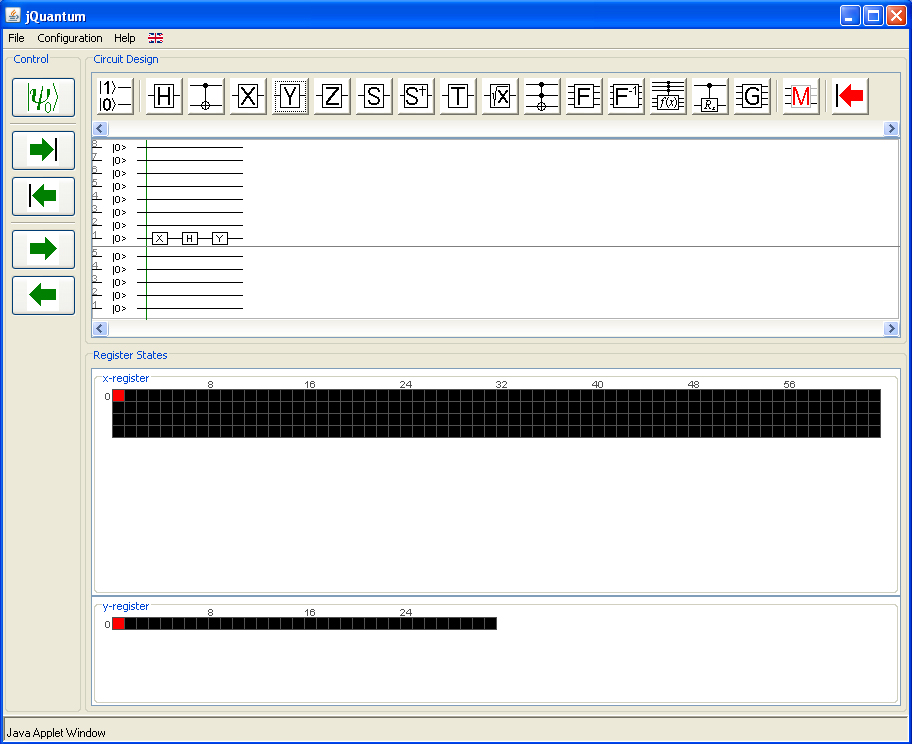Step forward one gate with green arrow
The height and width of the screenshot is (744, 912).
[44, 249]
